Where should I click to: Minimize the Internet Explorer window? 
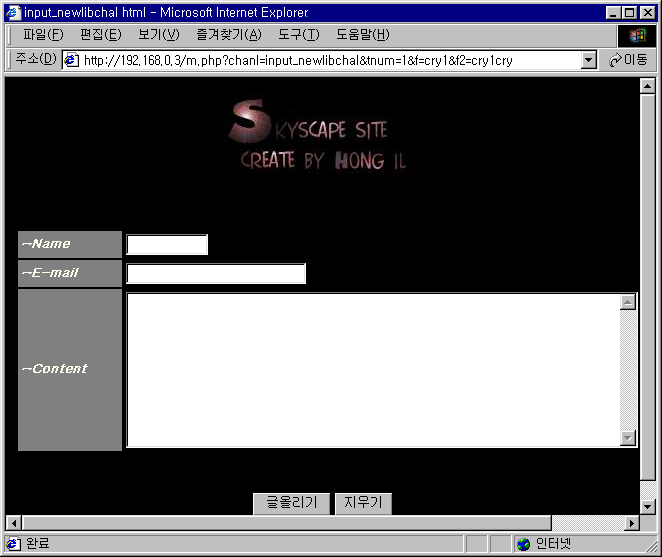(x=613, y=13)
